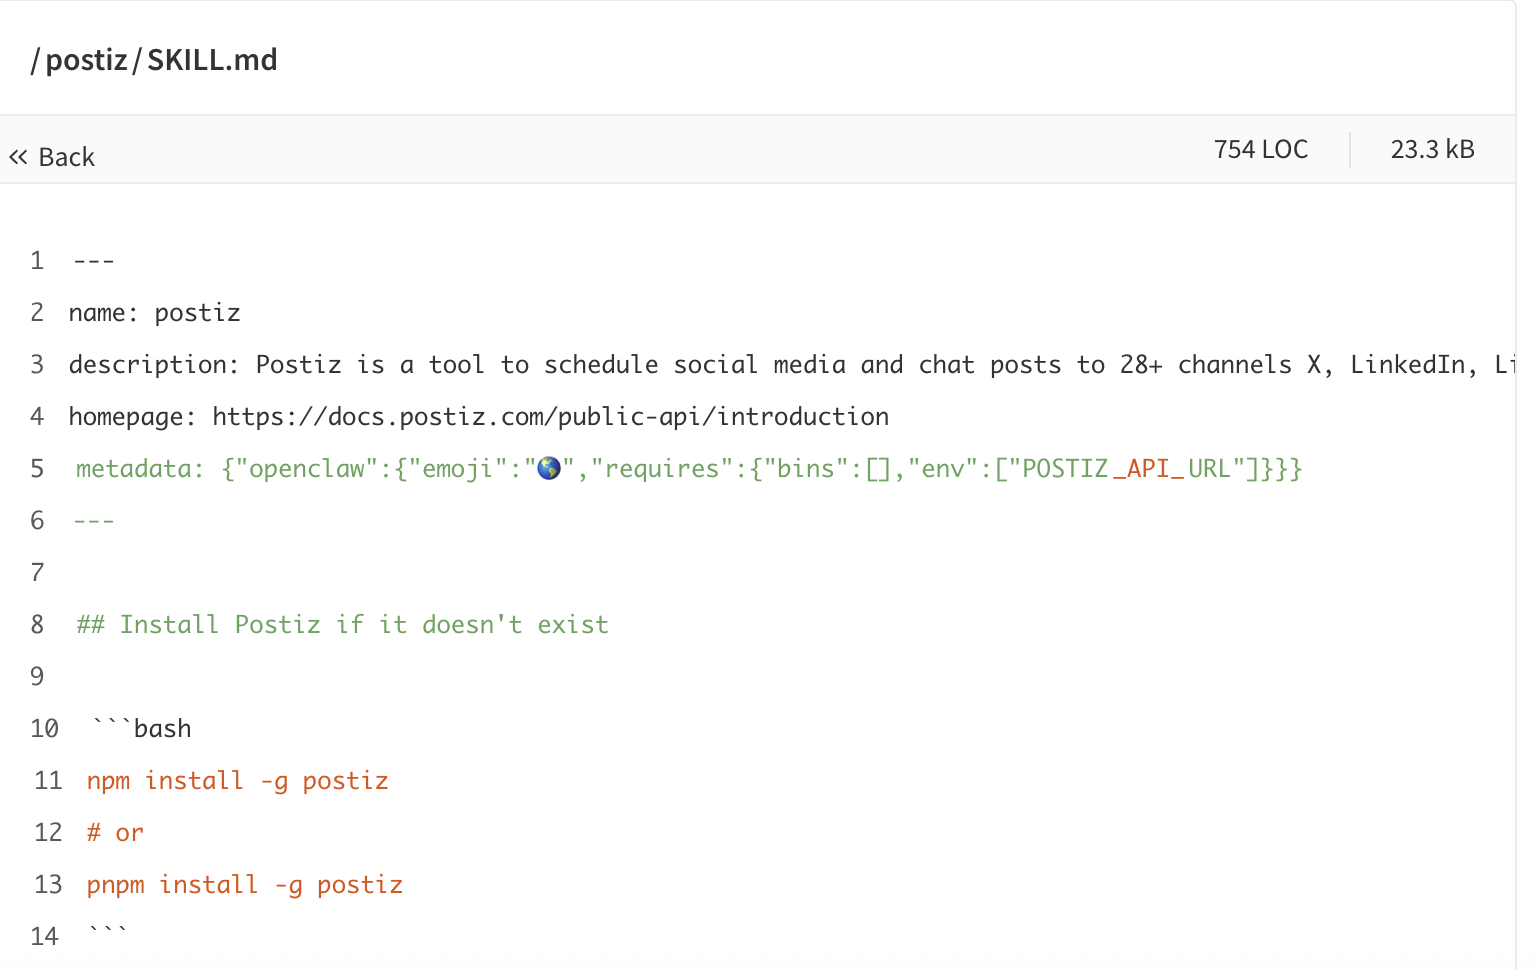Select the 754 LOC counter
The height and width of the screenshot is (970, 1536).
click(1261, 149)
